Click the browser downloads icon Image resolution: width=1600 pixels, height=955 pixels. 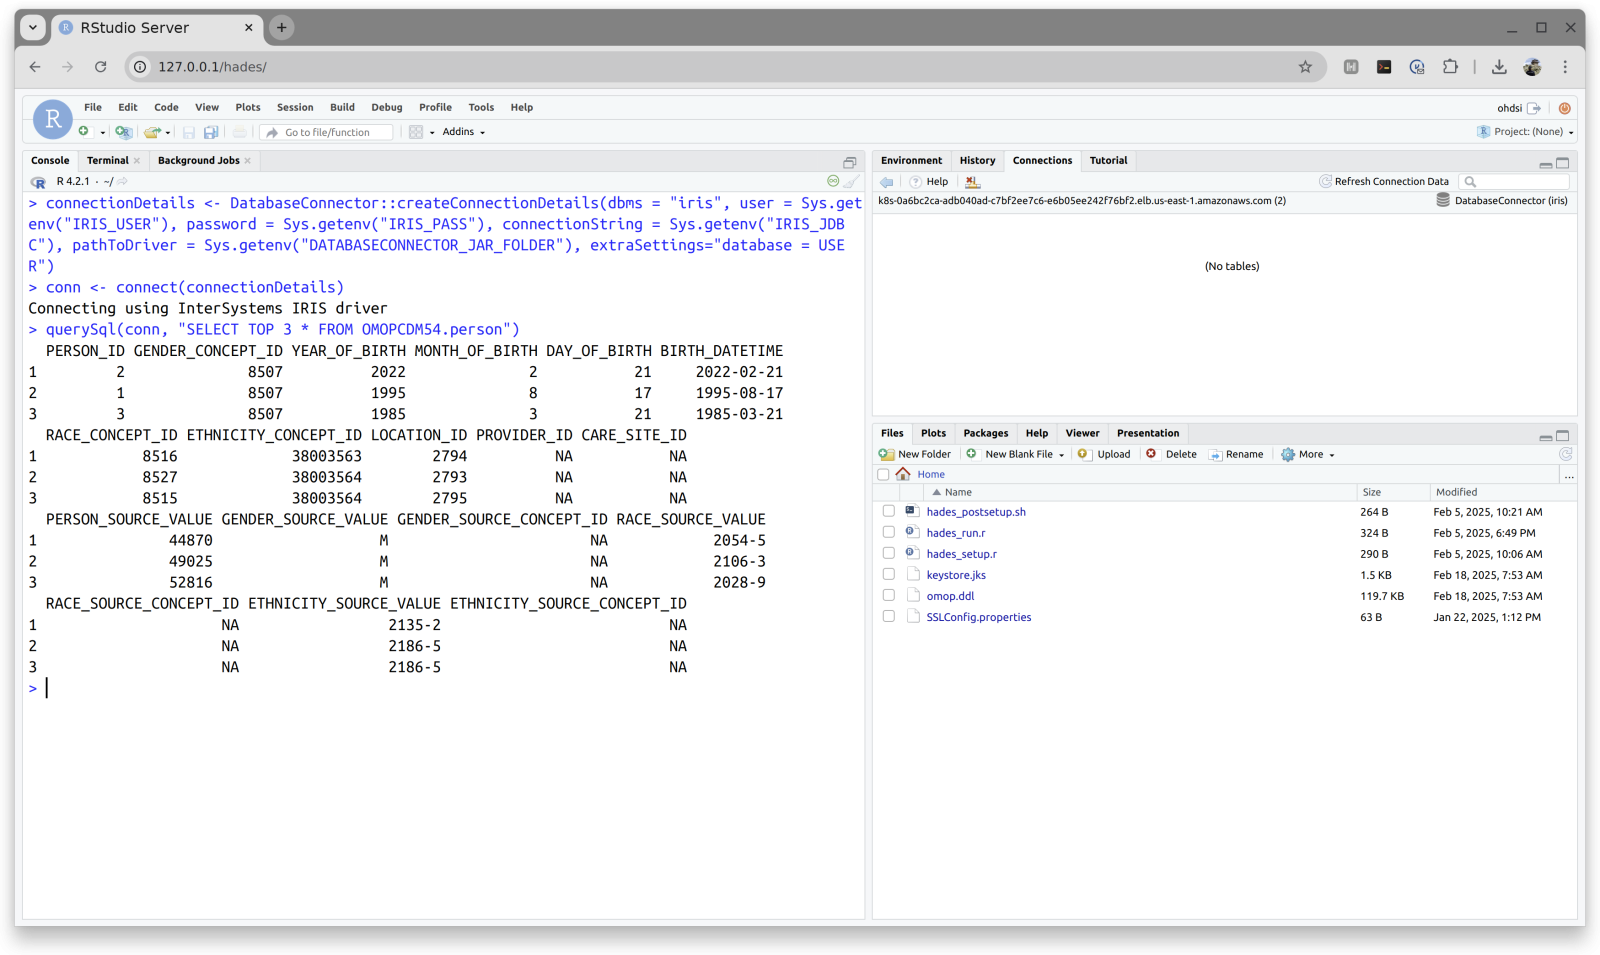pos(1499,67)
